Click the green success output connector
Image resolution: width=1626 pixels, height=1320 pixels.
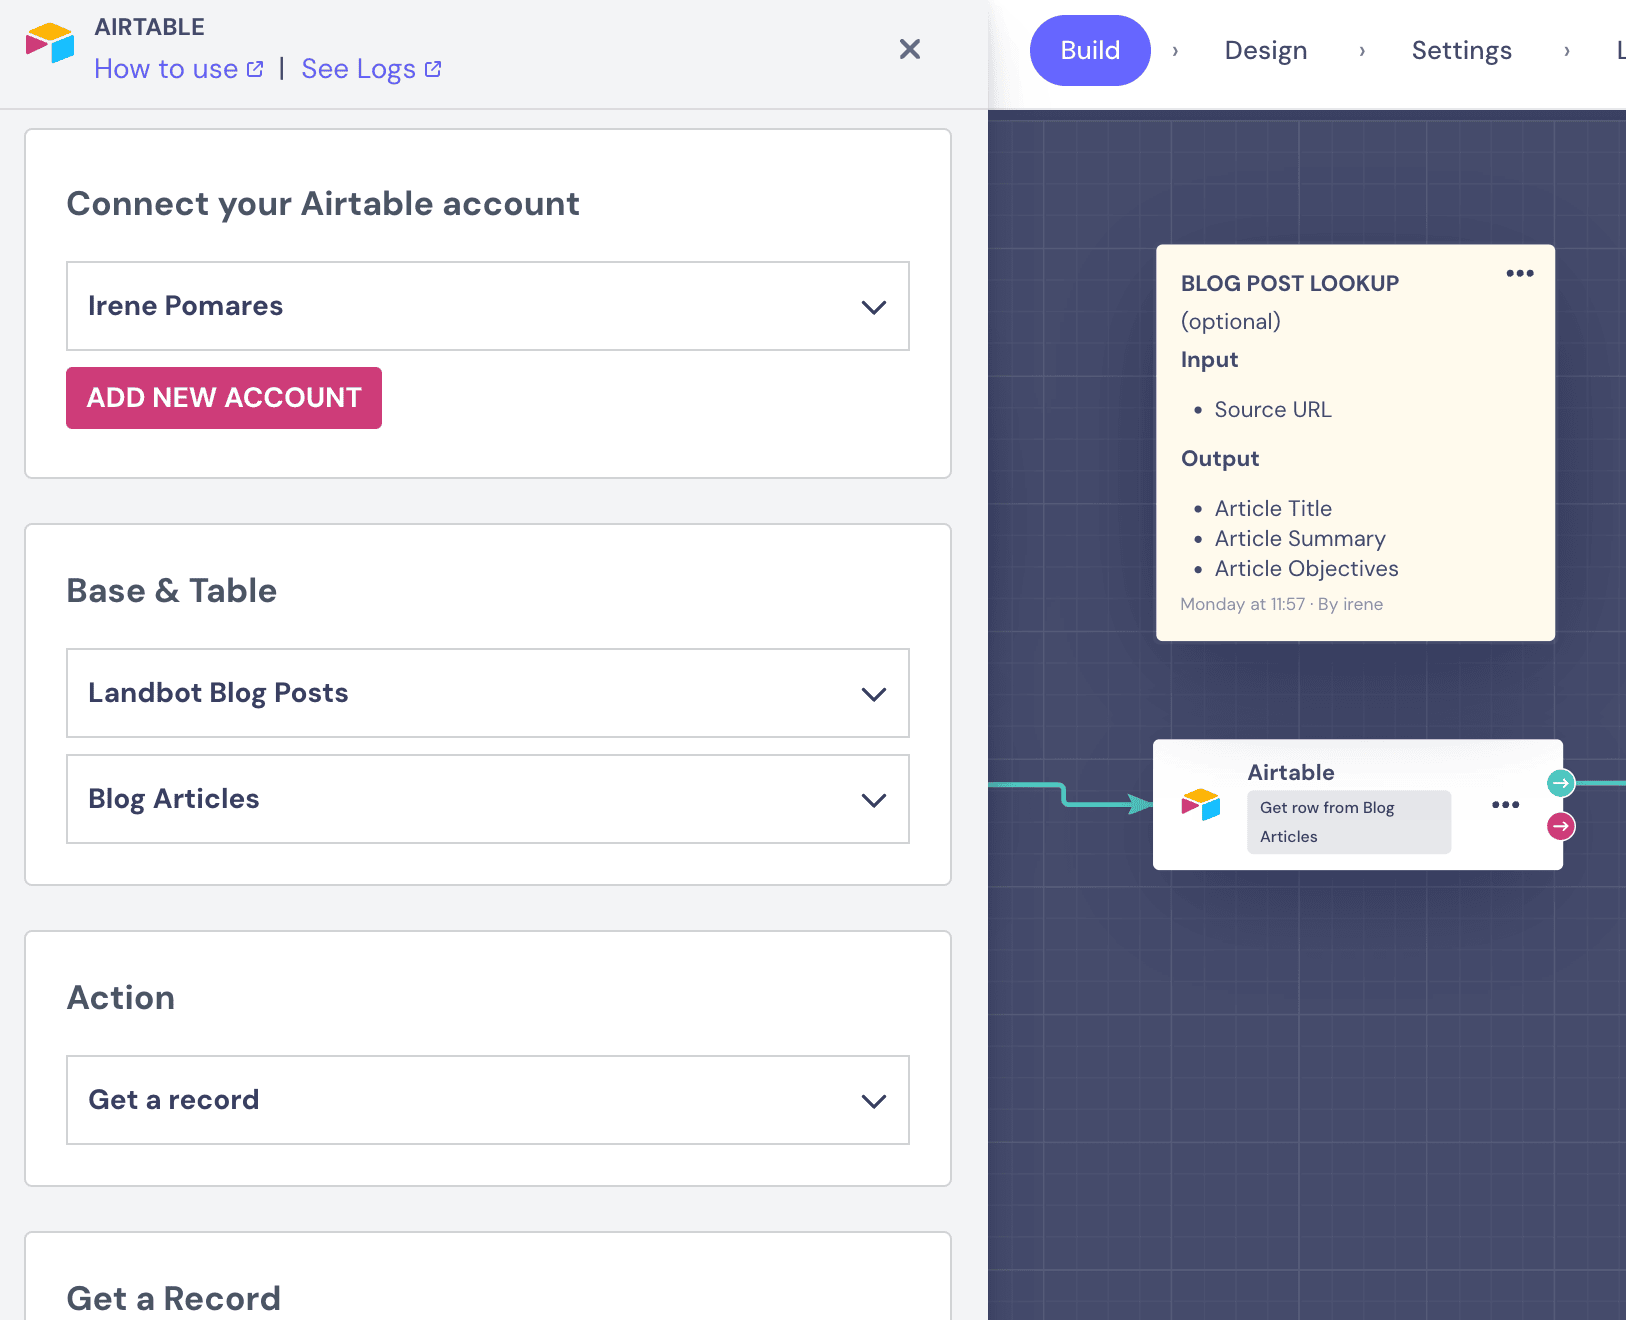[1561, 783]
